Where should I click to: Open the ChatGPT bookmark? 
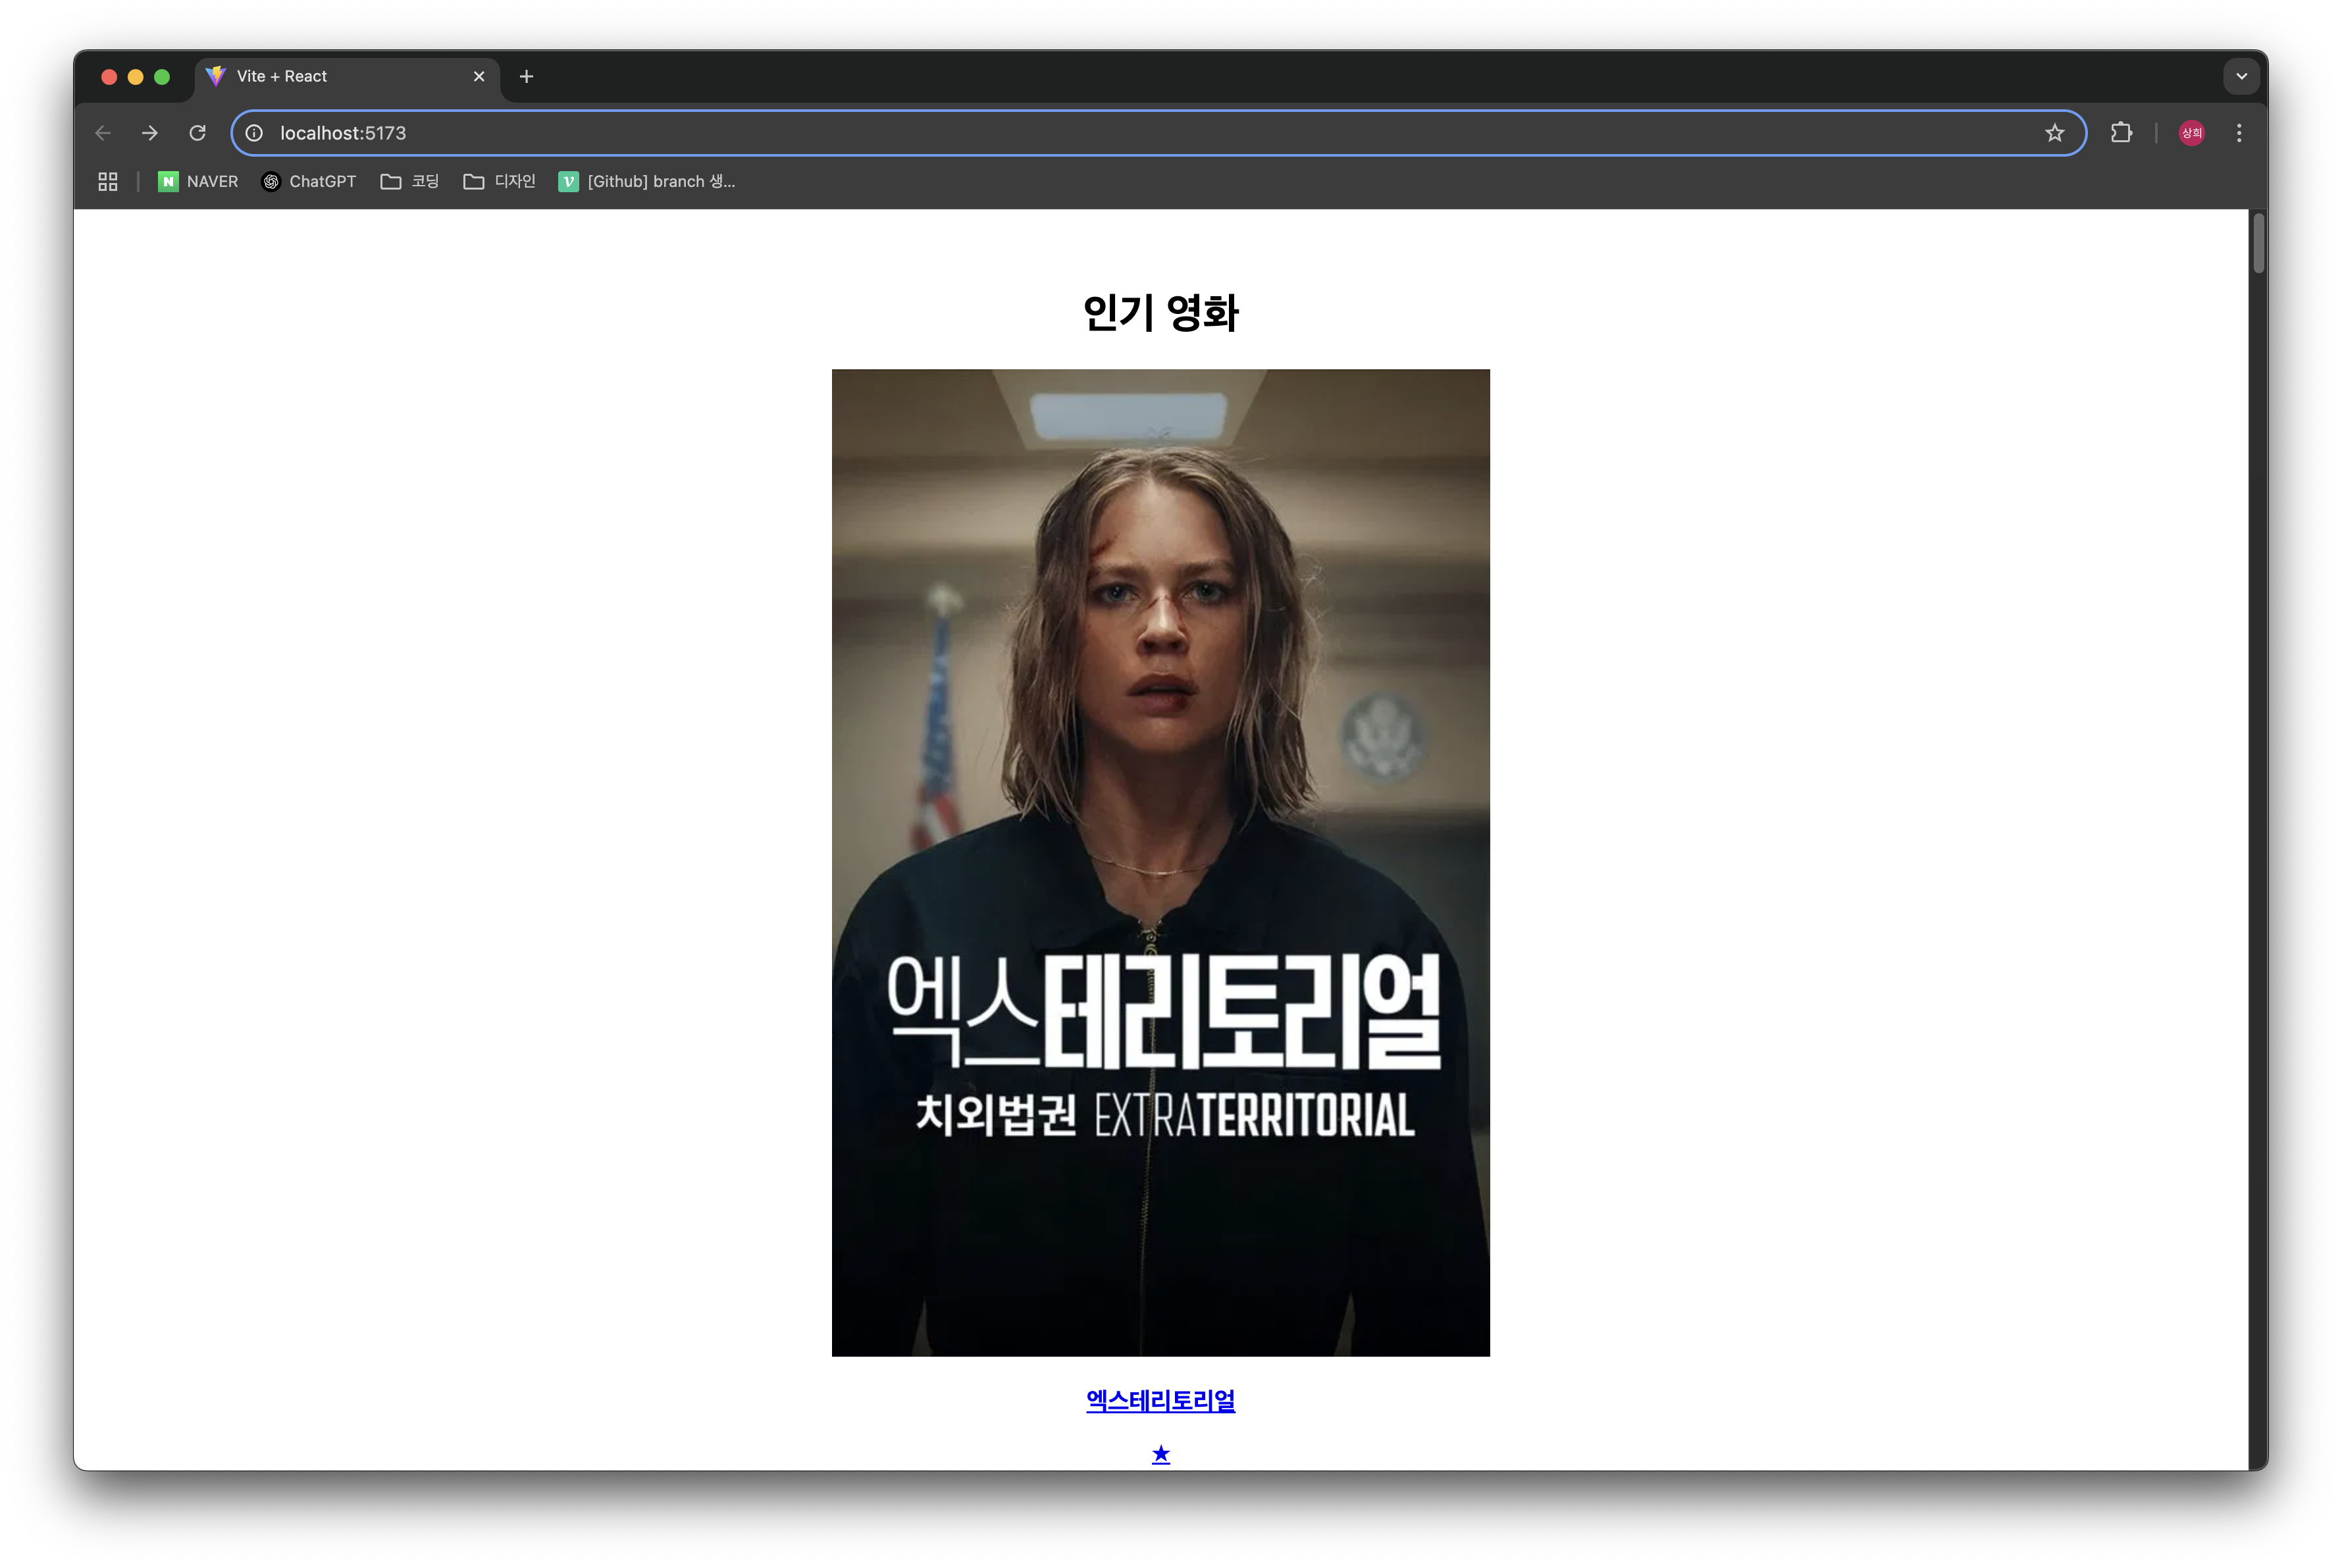tap(309, 181)
